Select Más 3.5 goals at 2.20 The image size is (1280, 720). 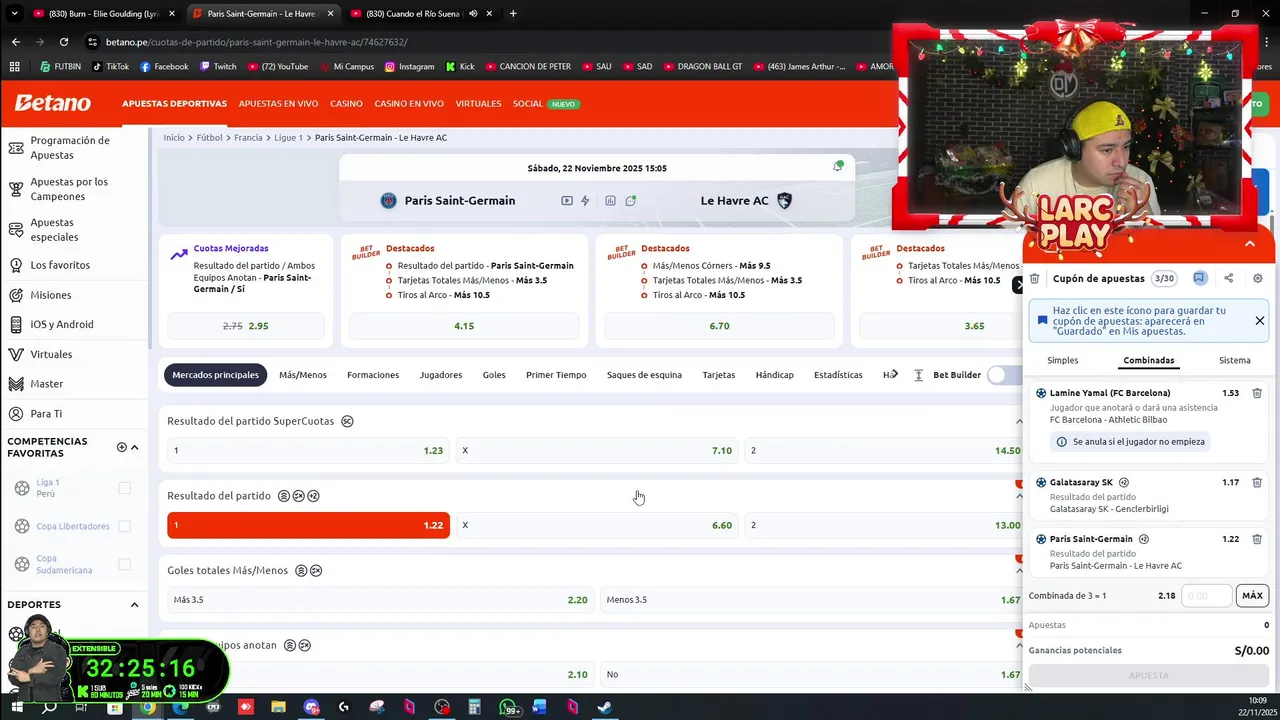click(380, 600)
